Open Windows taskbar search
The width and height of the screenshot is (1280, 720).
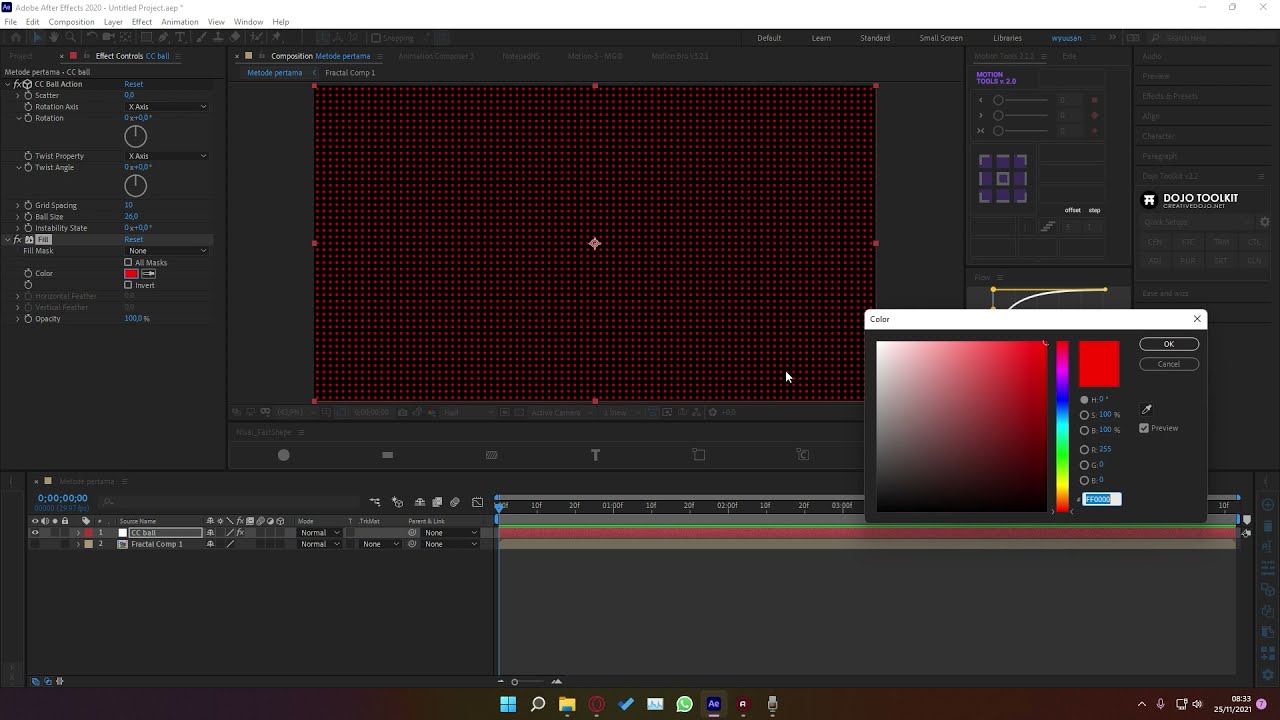(x=538, y=704)
